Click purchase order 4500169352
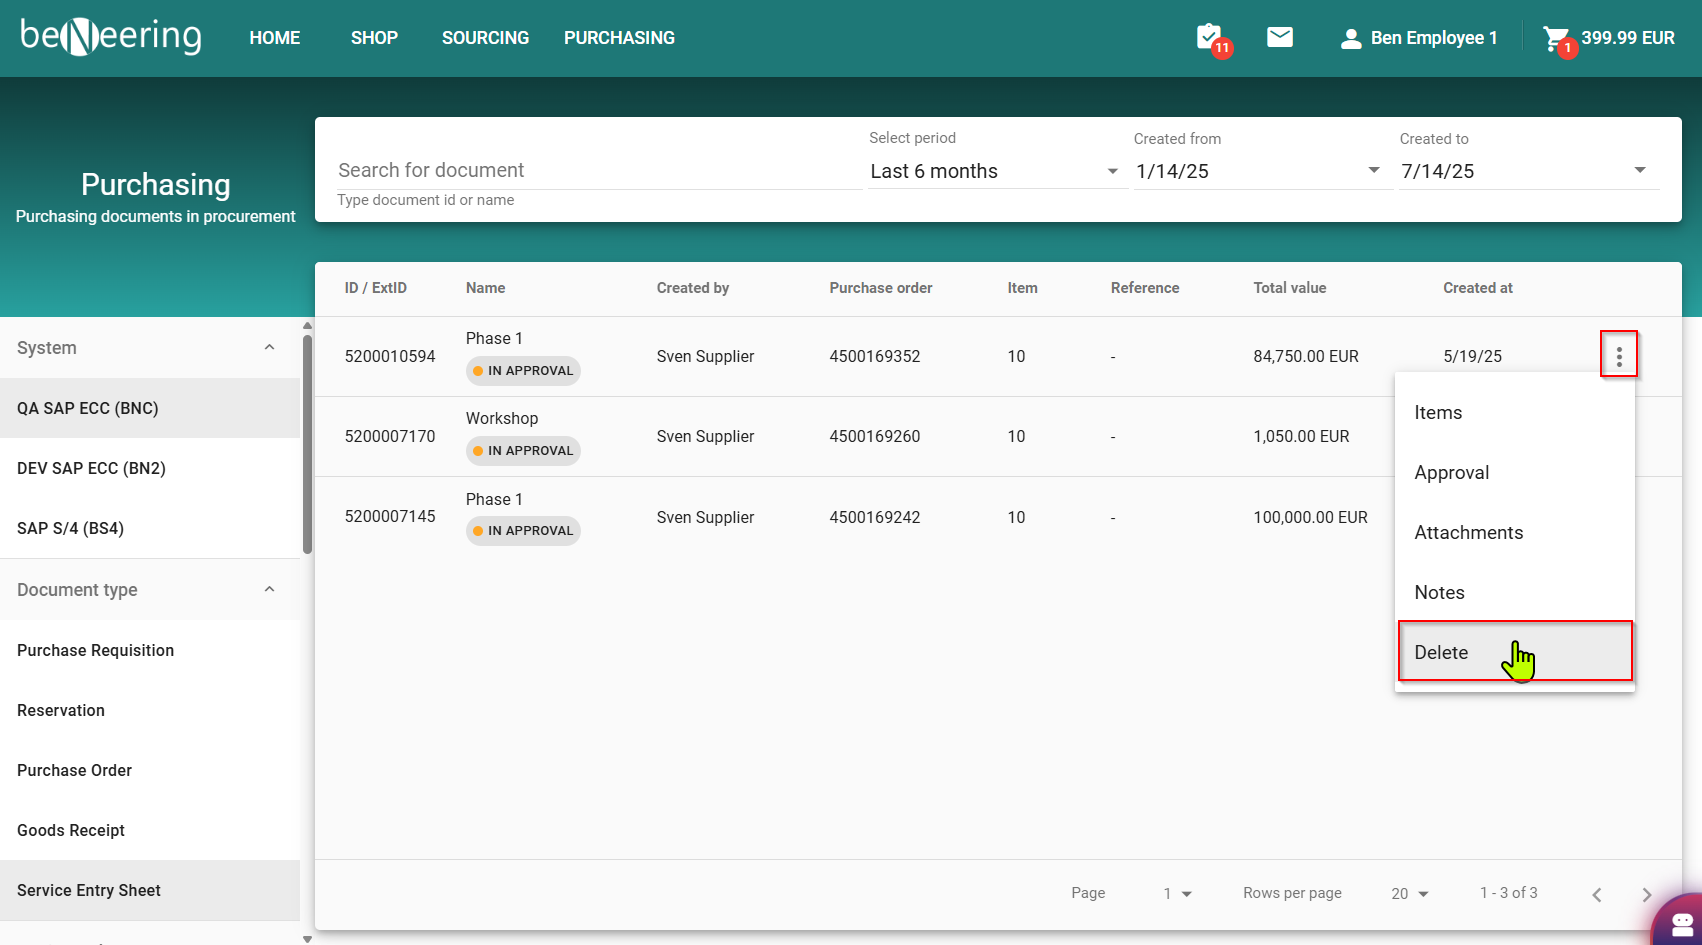Viewport: 1702px width, 945px height. (874, 356)
